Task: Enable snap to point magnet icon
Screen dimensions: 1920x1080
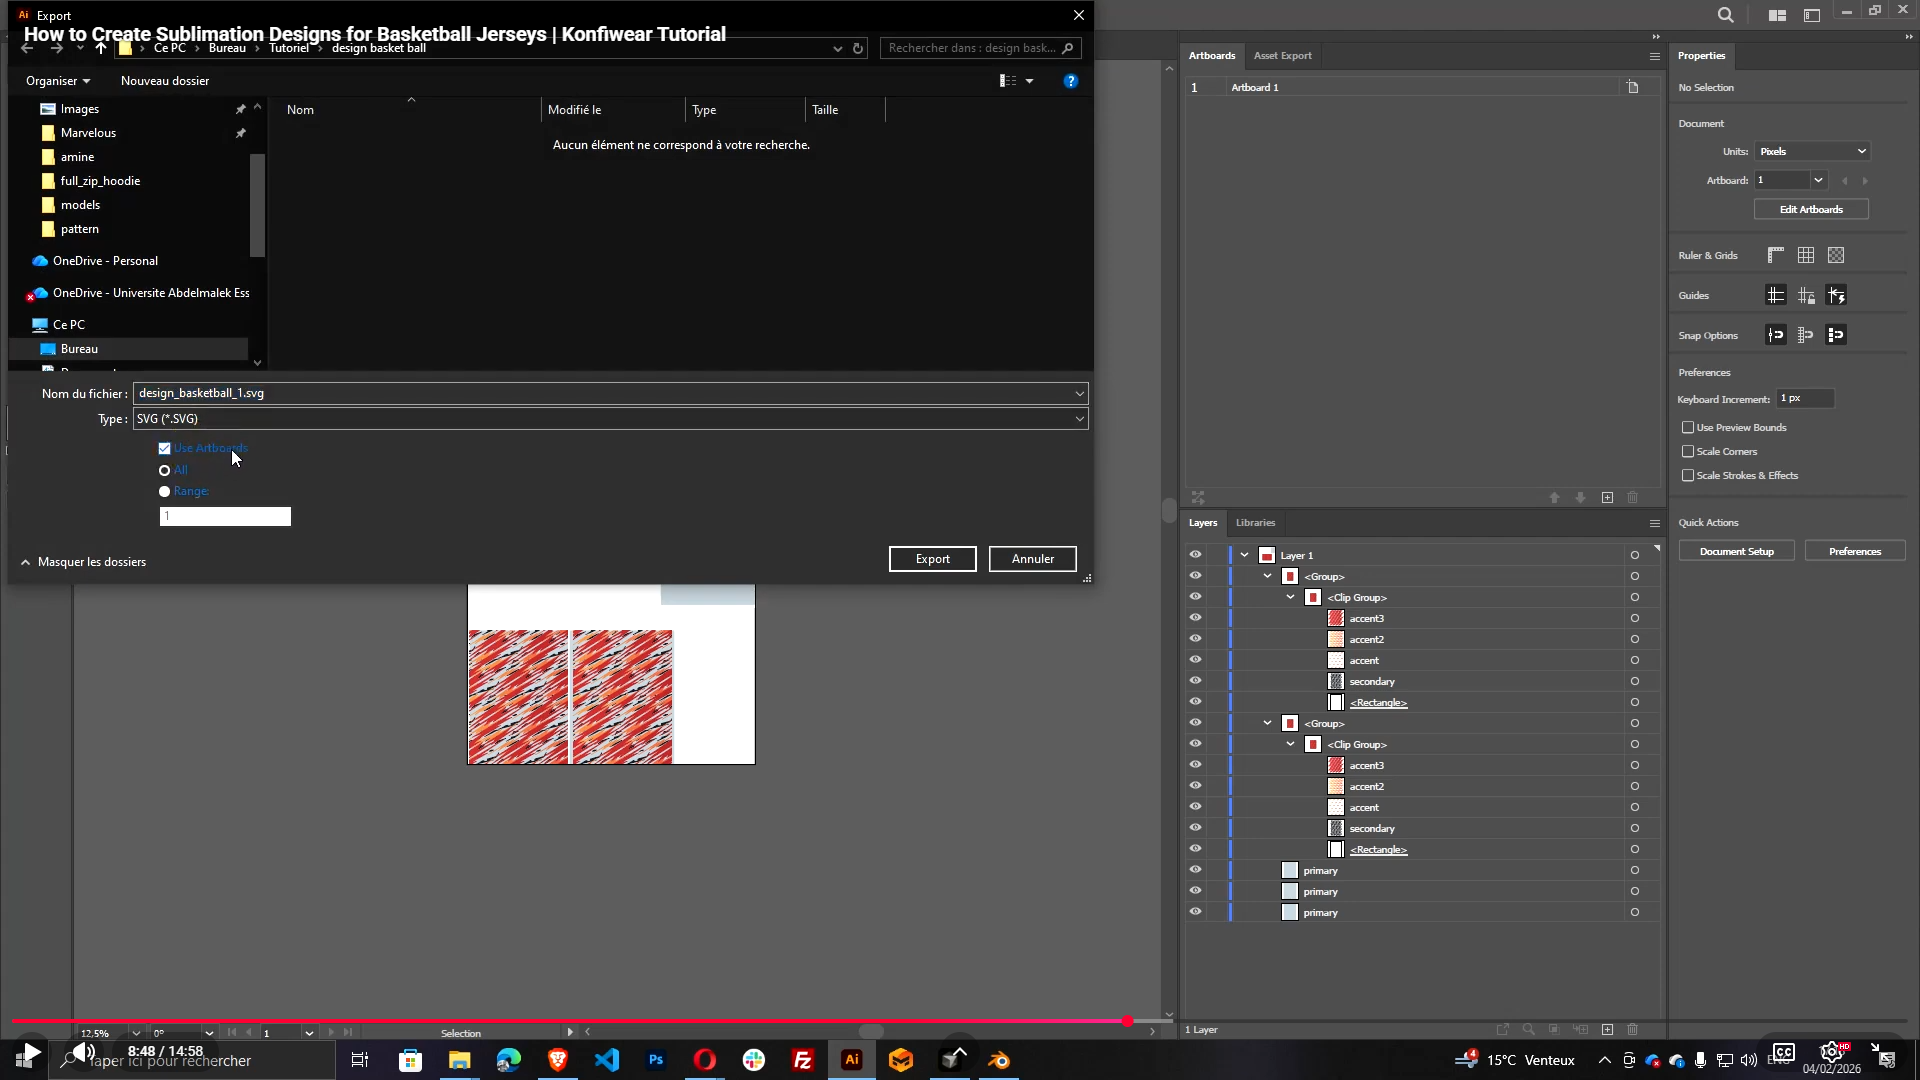Action: coord(1776,335)
